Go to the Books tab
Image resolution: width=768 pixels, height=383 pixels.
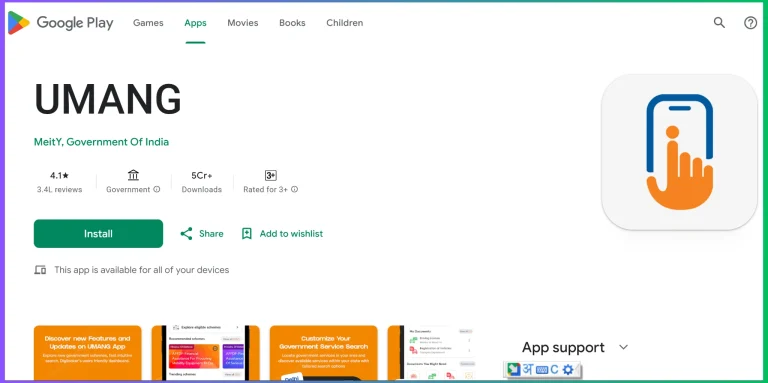[292, 23]
